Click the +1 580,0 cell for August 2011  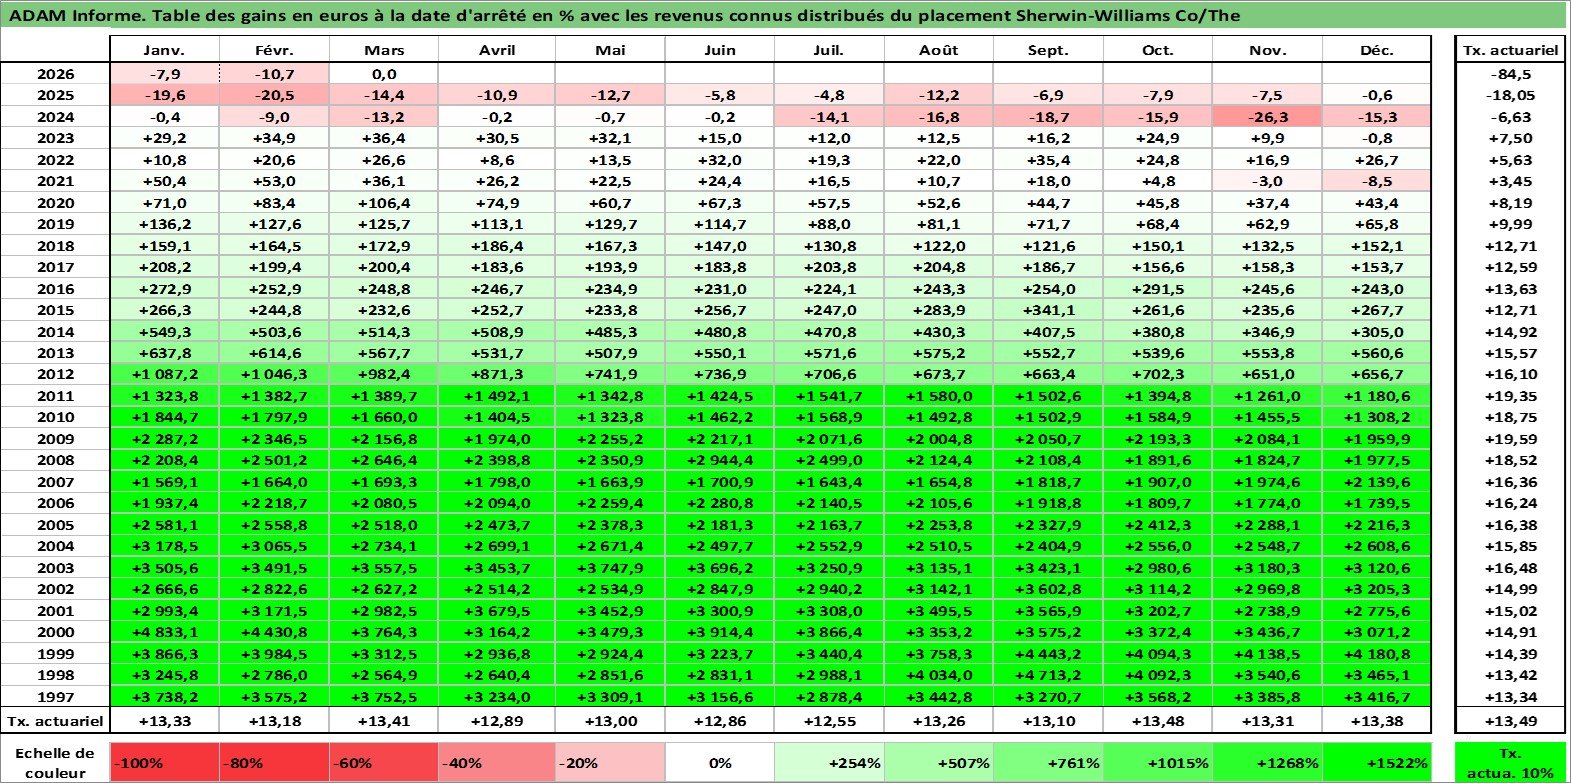tap(939, 396)
